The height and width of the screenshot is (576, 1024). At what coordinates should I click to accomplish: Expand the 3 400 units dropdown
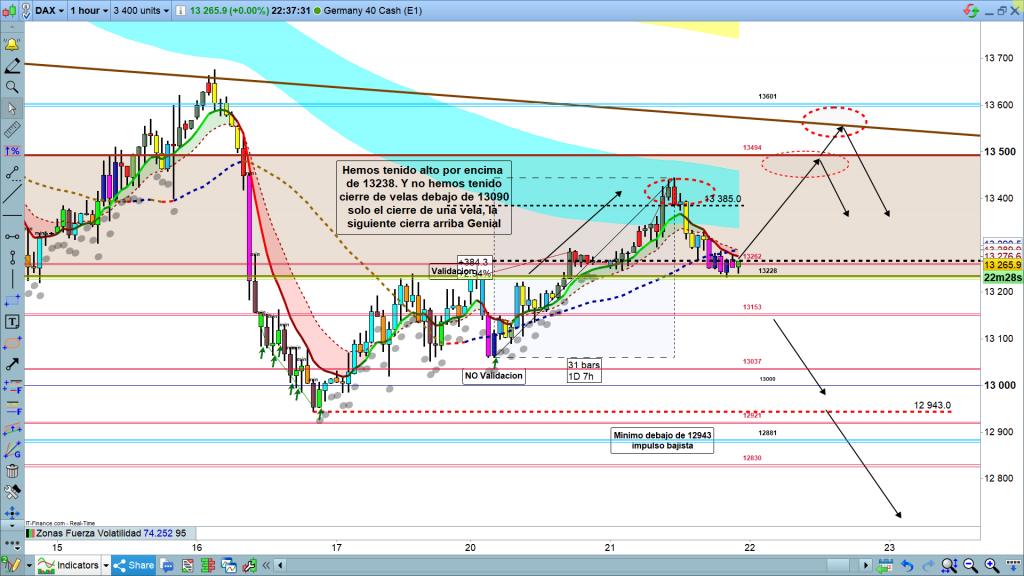coord(152,11)
